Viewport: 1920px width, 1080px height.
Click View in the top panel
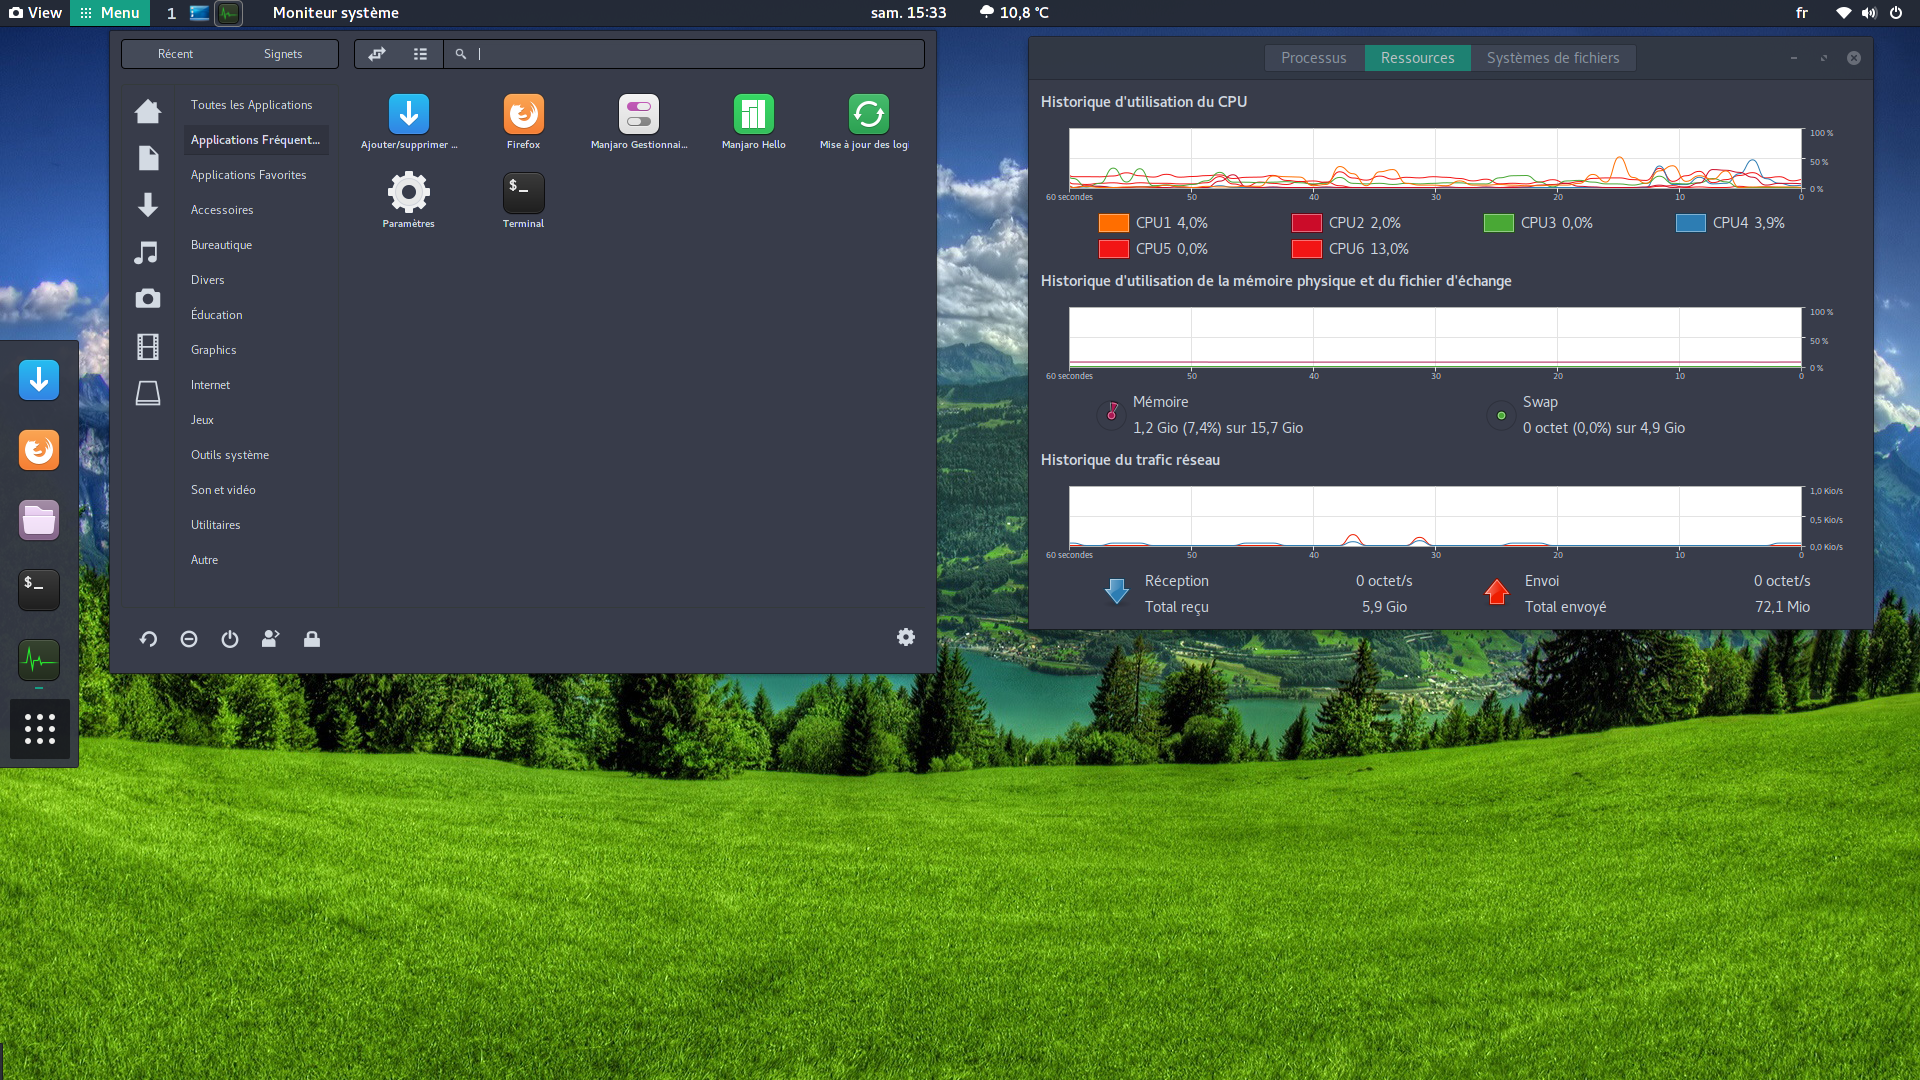pyautogui.click(x=35, y=13)
